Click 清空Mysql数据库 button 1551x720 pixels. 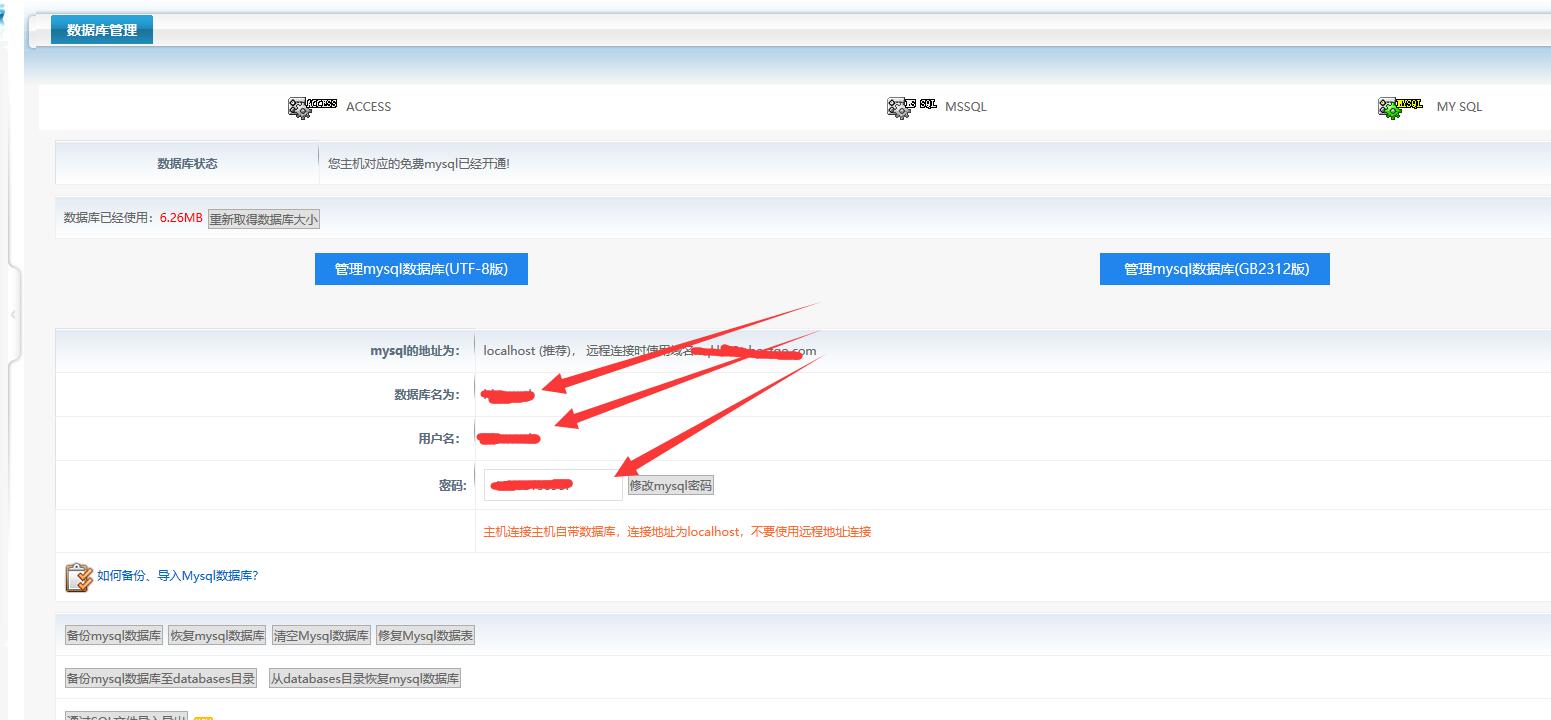321,636
